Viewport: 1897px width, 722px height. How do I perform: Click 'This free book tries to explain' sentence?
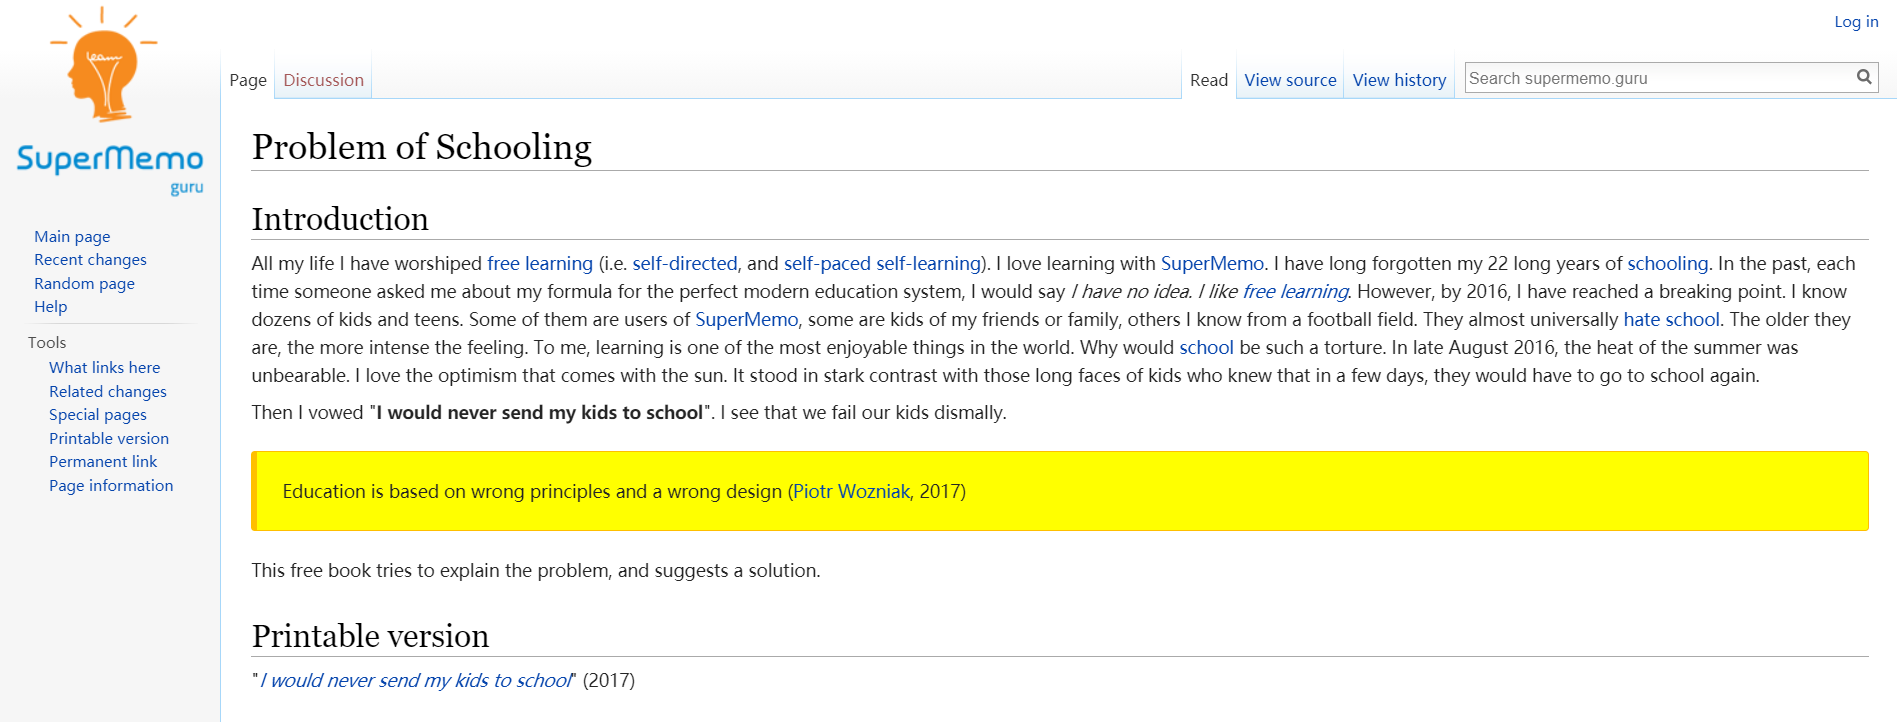536,570
